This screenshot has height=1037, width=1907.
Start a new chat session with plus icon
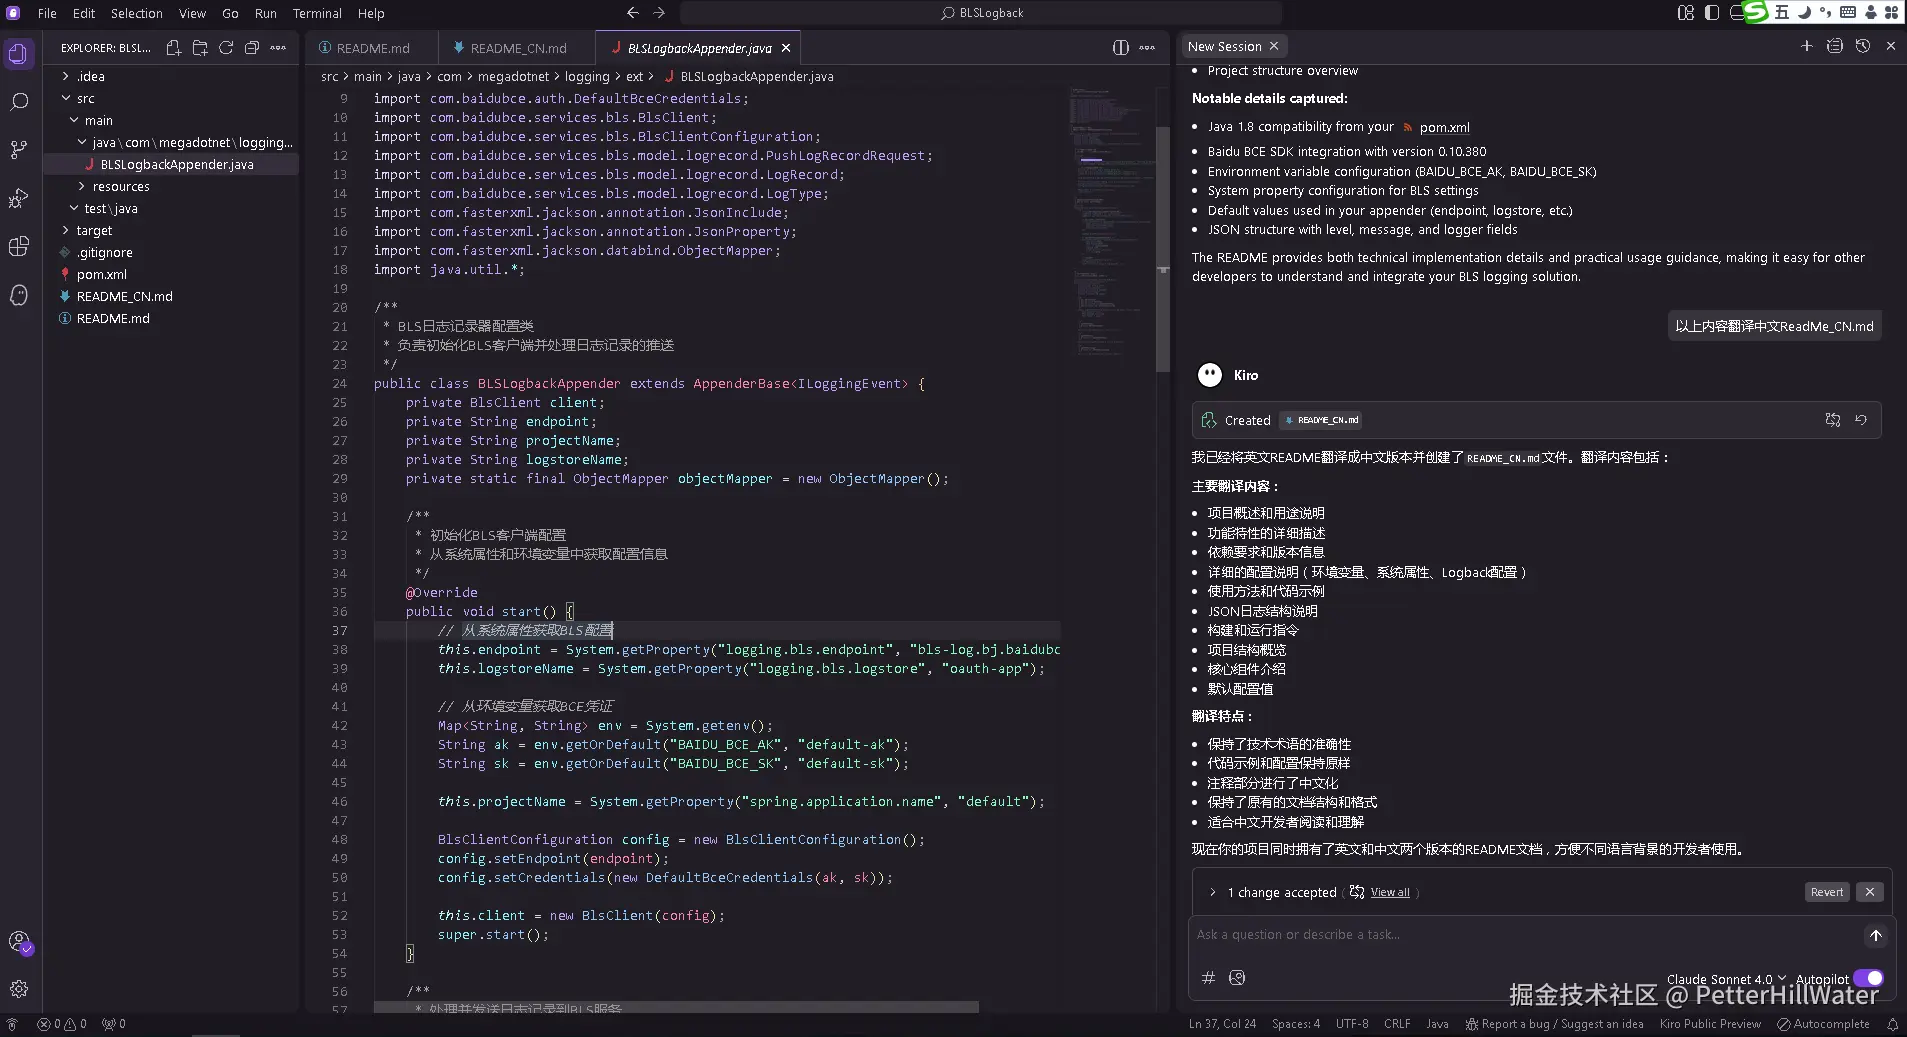coord(1807,46)
